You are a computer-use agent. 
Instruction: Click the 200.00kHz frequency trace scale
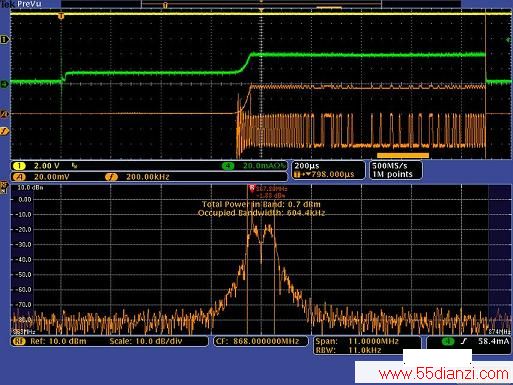point(148,177)
